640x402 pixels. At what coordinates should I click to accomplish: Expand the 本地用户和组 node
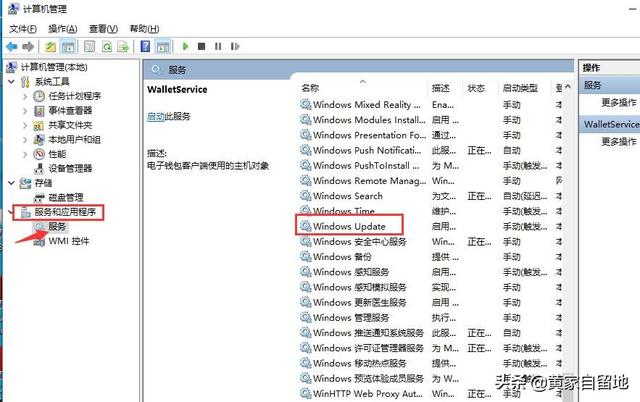[x=25, y=140]
